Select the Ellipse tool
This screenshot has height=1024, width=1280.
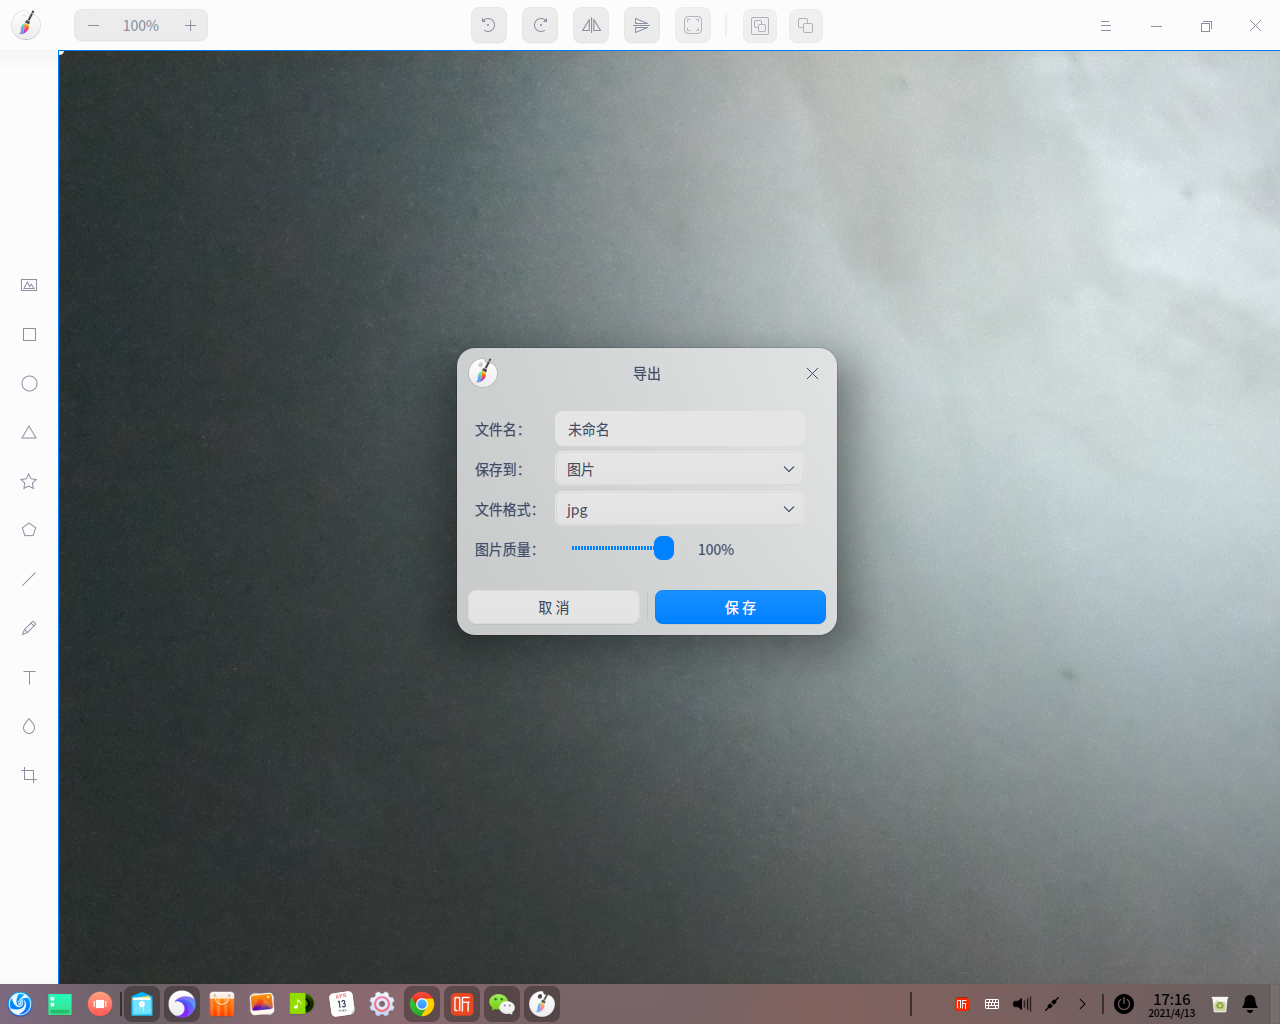[29, 383]
